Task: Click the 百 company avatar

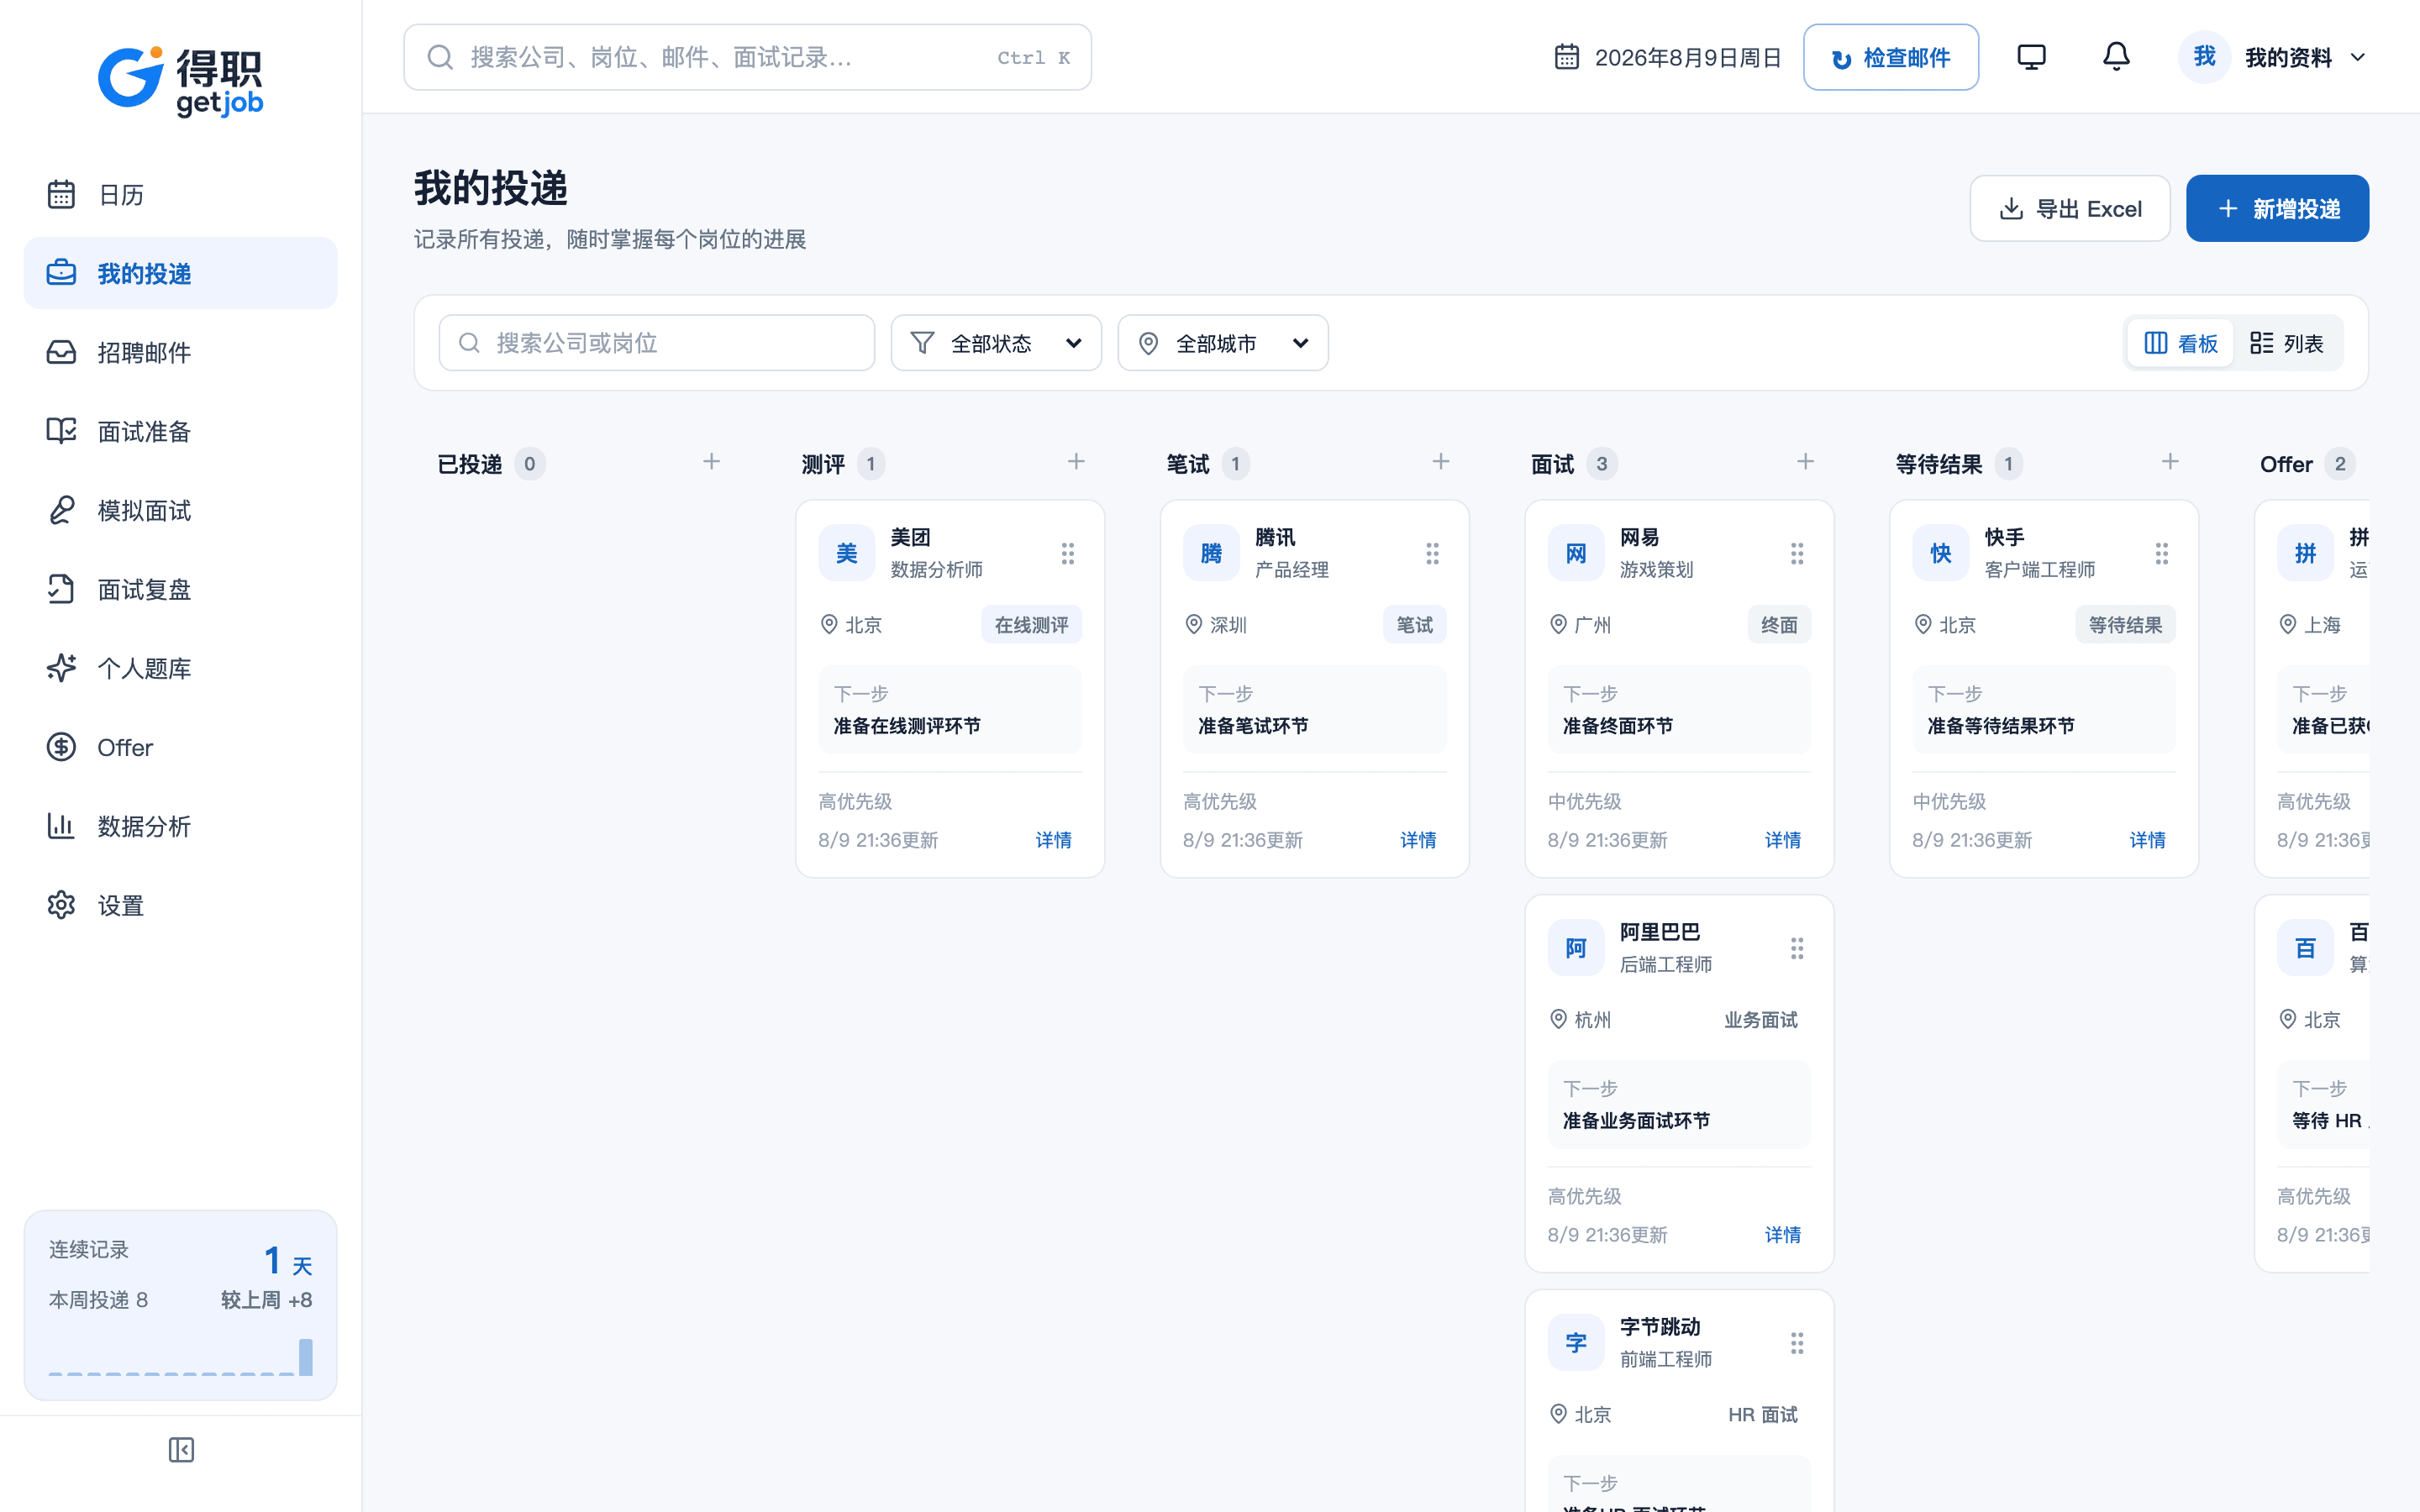Action: pos(2305,948)
